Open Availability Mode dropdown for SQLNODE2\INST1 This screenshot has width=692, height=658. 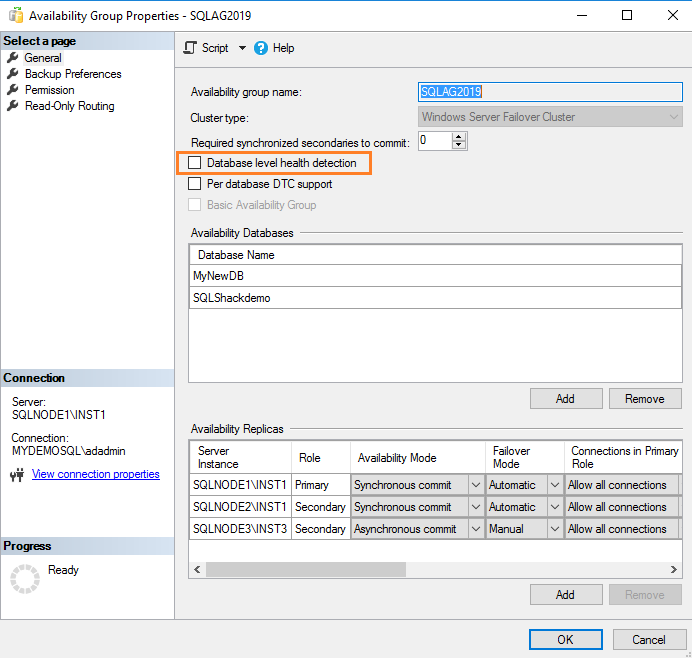pyautogui.click(x=475, y=507)
